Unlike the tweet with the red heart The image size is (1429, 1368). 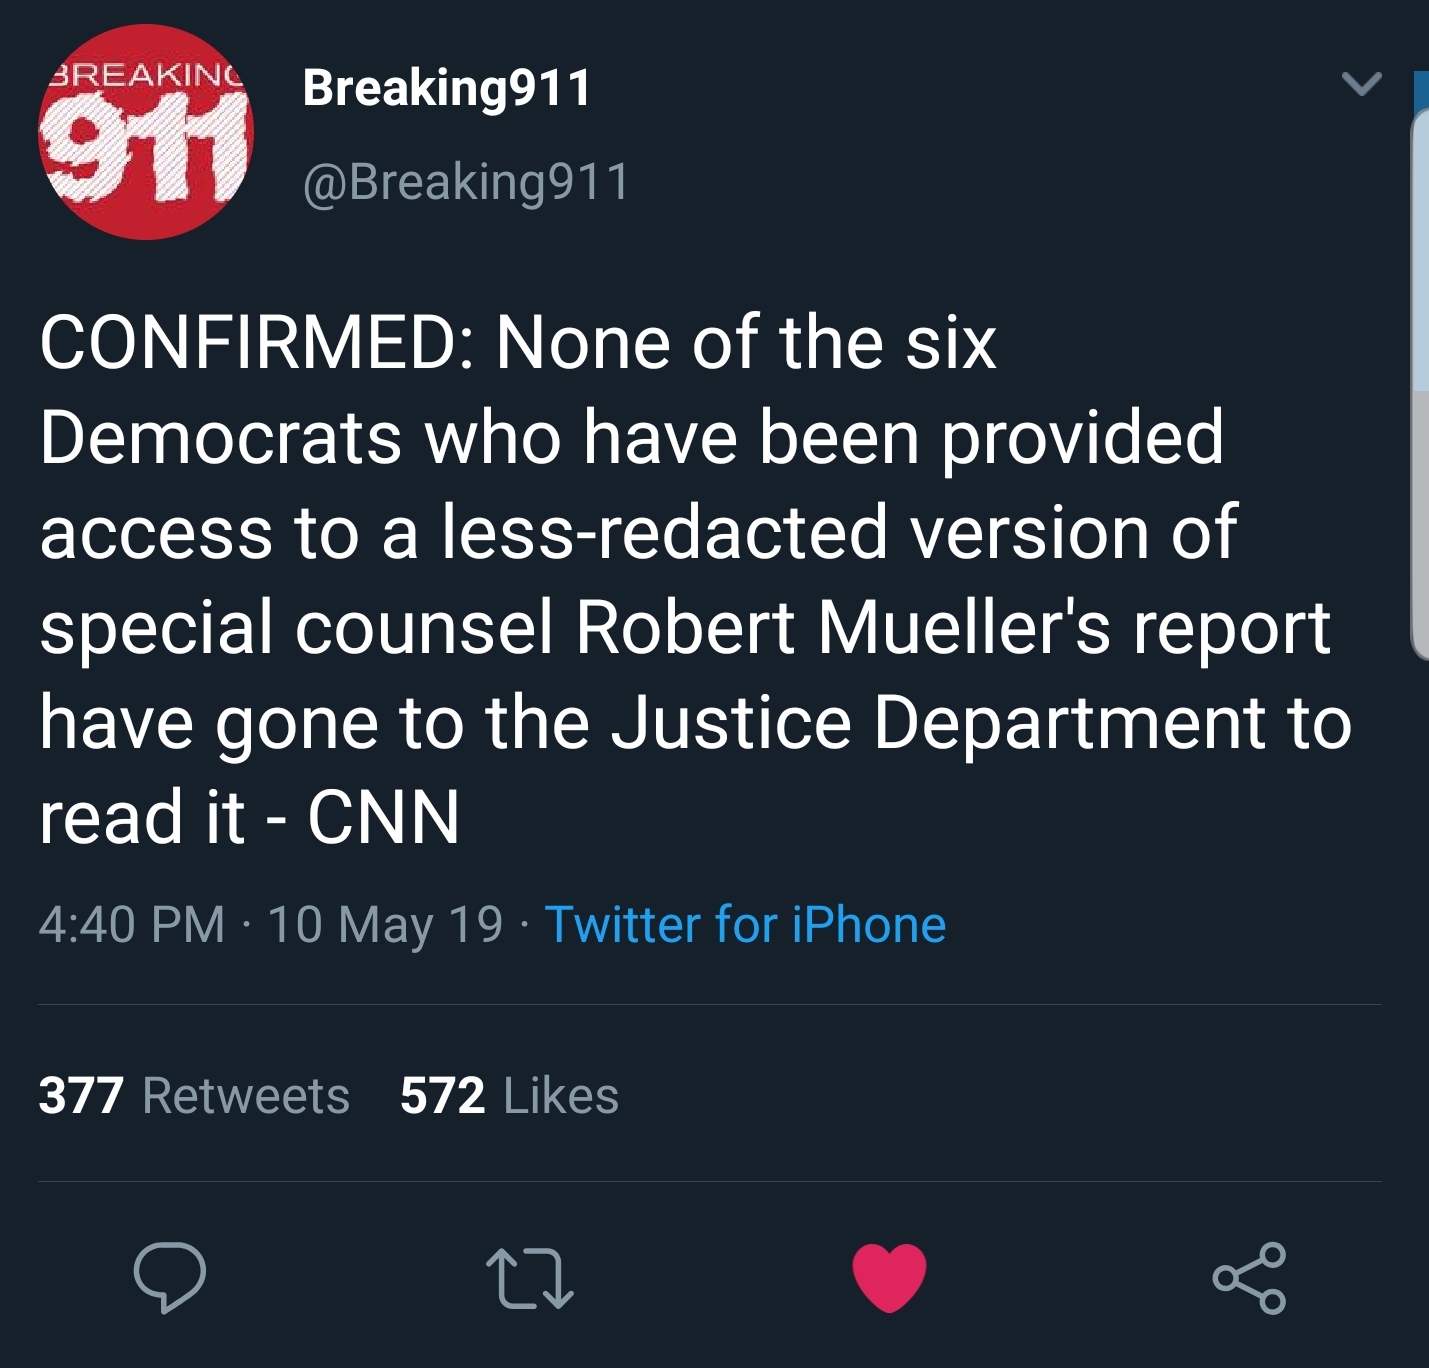point(889,1276)
